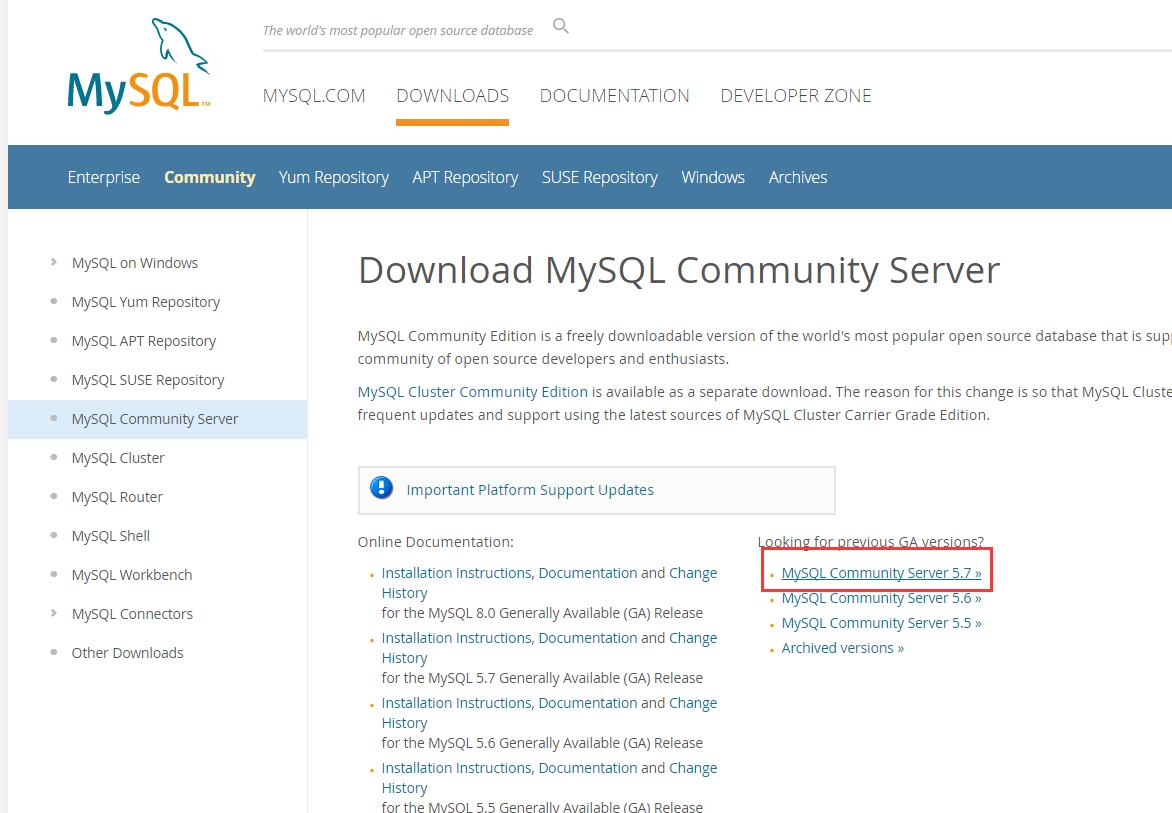Open MySQL Yum Repository sidebar link
This screenshot has height=813, width=1172.
tap(146, 302)
